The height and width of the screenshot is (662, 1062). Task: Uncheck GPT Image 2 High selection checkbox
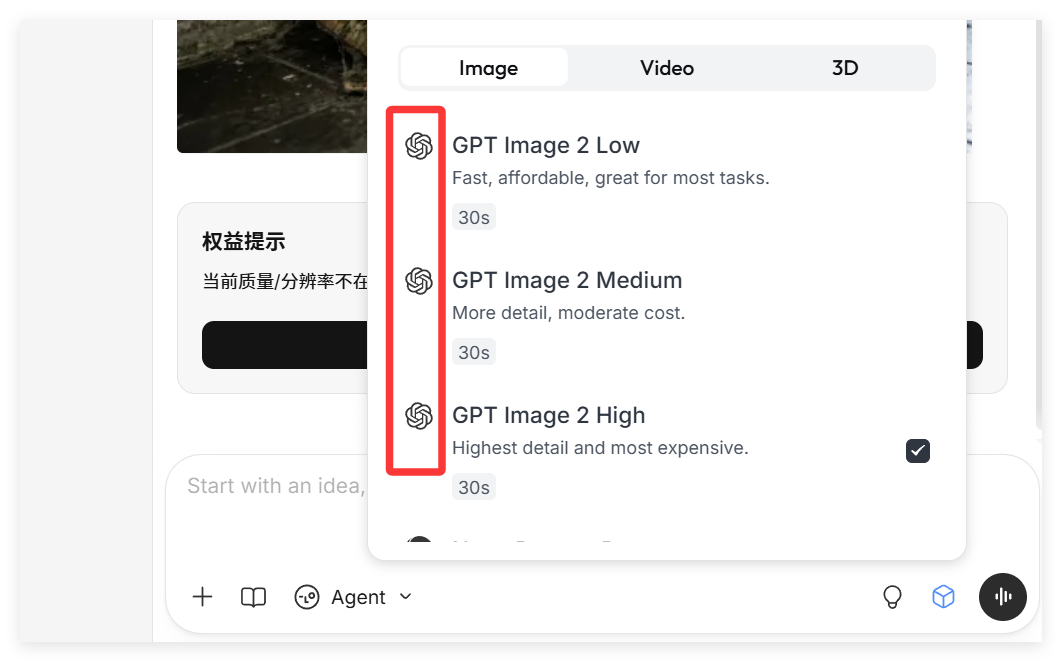pyautogui.click(x=917, y=451)
